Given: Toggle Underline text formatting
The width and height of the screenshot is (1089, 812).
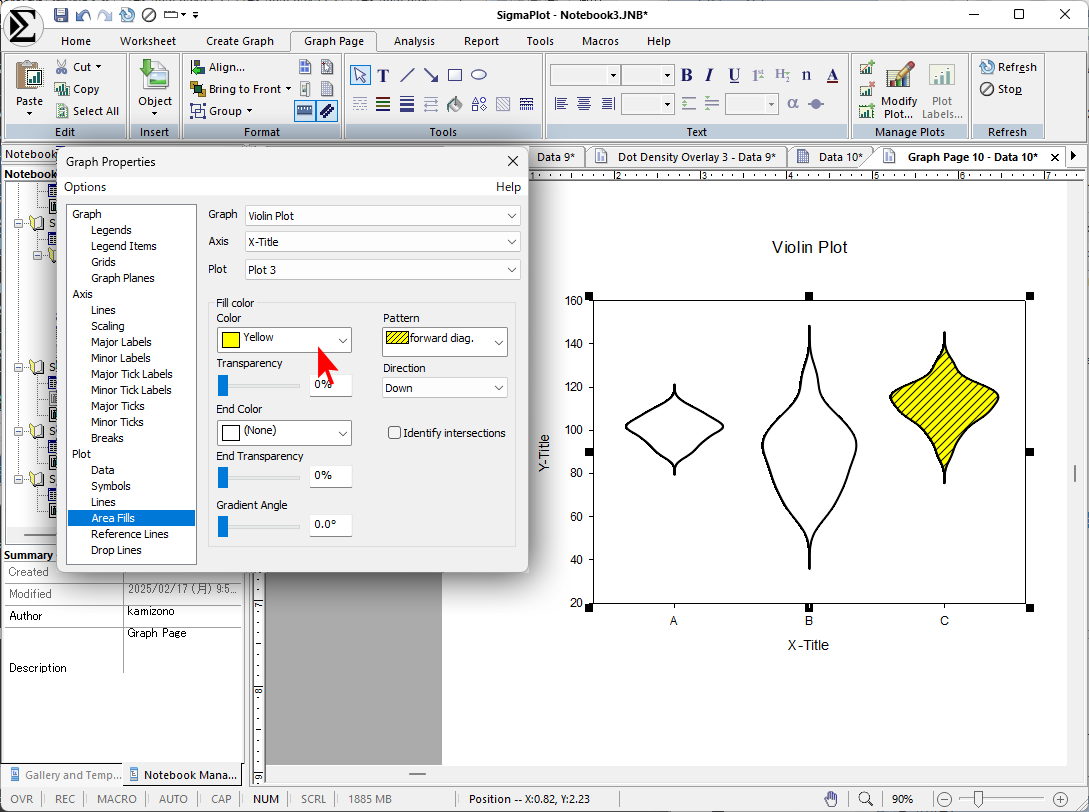Looking at the screenshot, I should pyautogui.click(x=735, y=76).
